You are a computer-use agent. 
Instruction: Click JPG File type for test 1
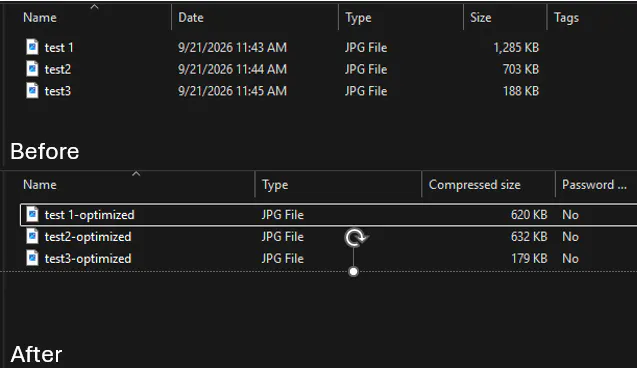(x=366, y=48)
